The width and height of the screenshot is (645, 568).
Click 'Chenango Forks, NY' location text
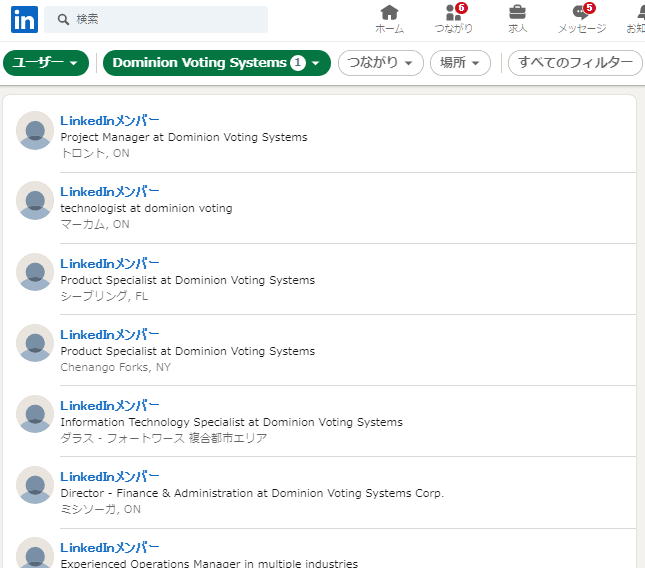116,367
